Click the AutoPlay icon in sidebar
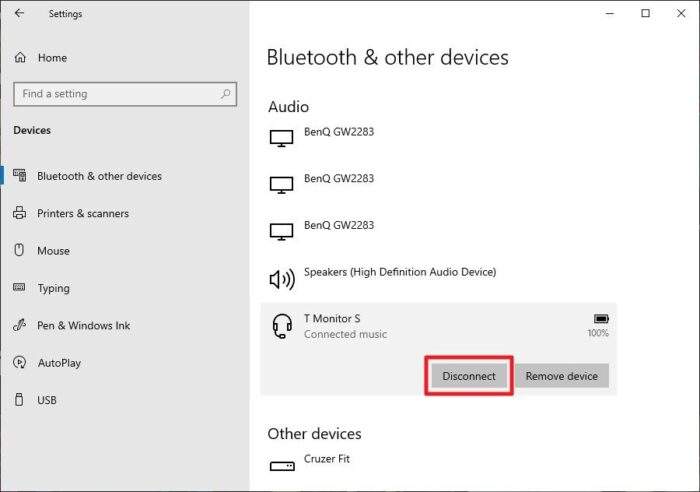Screen dimensions: 700x492 19,362
